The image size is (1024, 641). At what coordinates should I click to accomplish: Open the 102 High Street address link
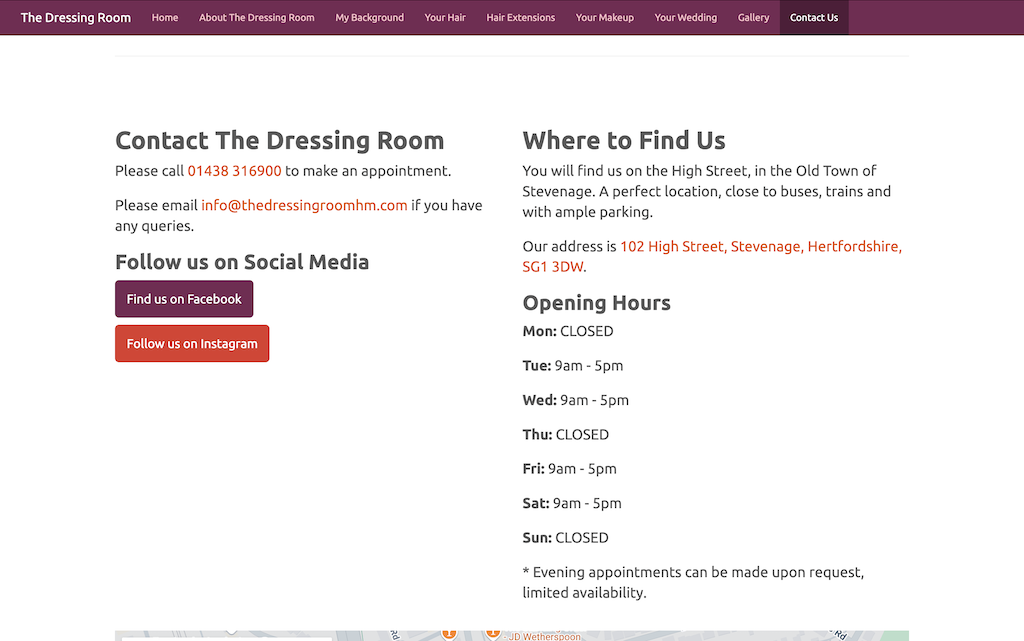coord(760,246)
